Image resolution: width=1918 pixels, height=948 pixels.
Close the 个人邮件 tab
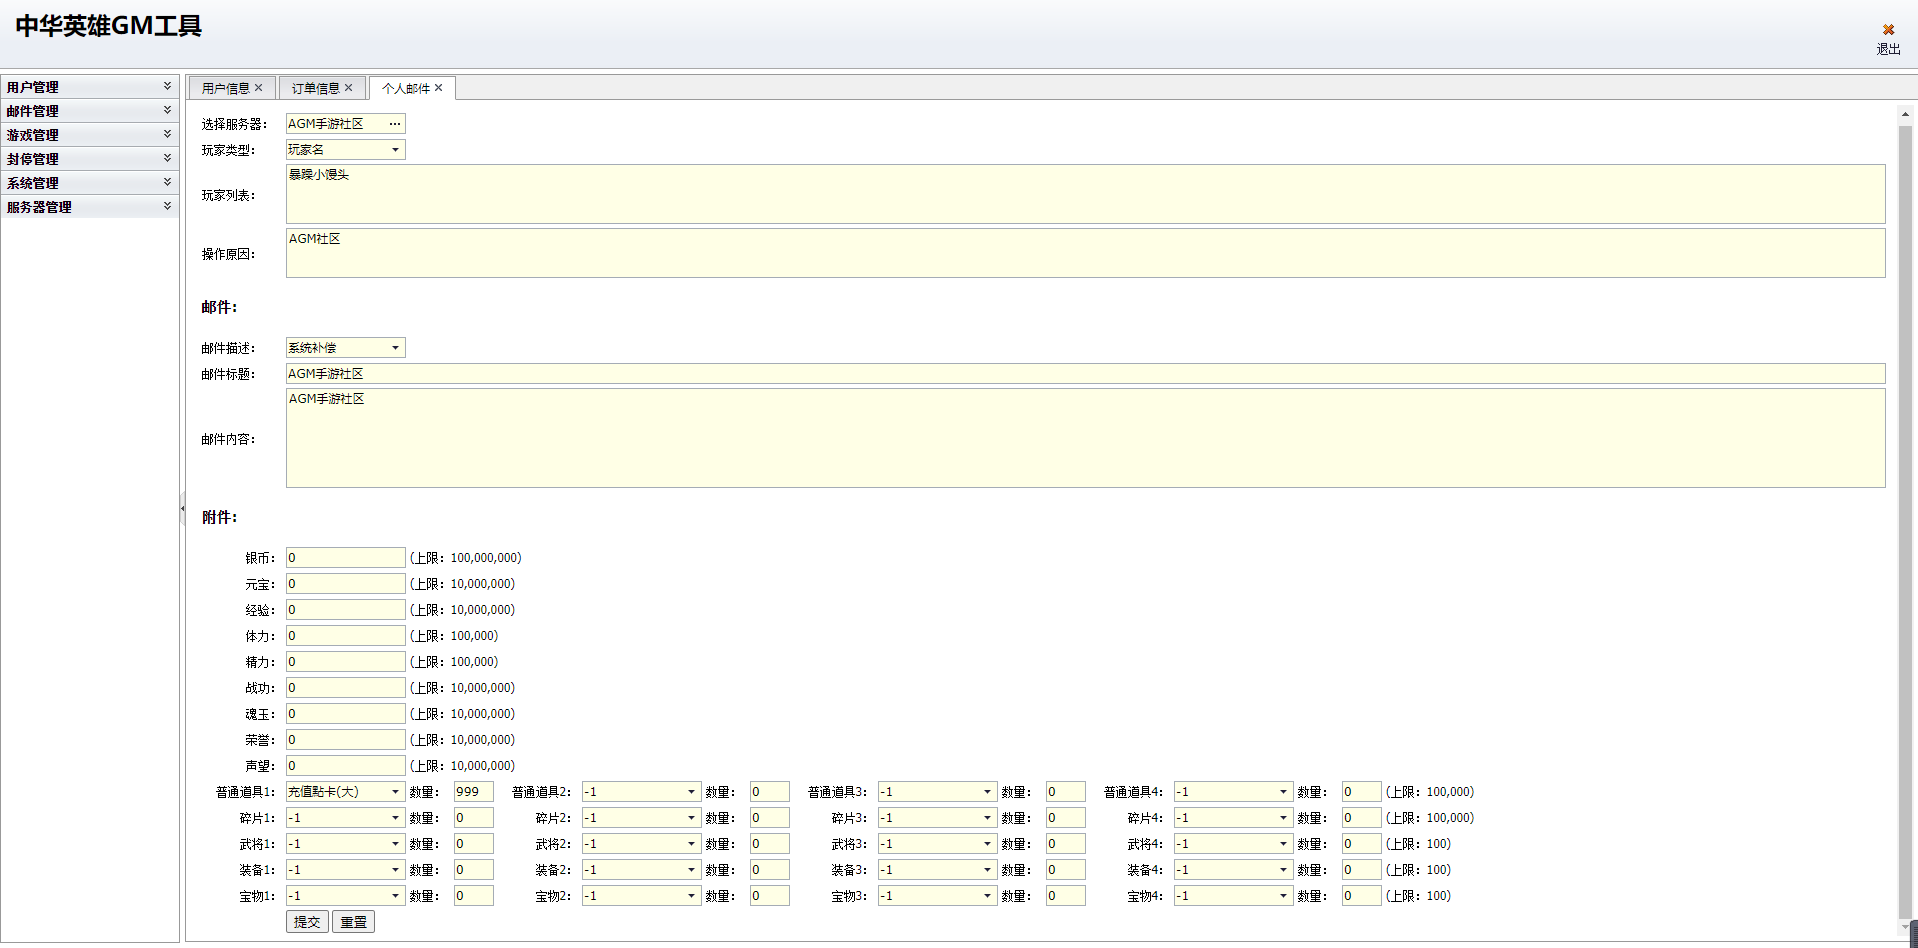point(438,88)
